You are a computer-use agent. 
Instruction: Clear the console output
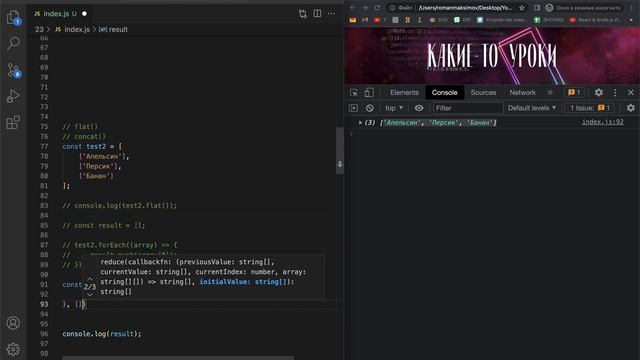[x=369, y=108]
